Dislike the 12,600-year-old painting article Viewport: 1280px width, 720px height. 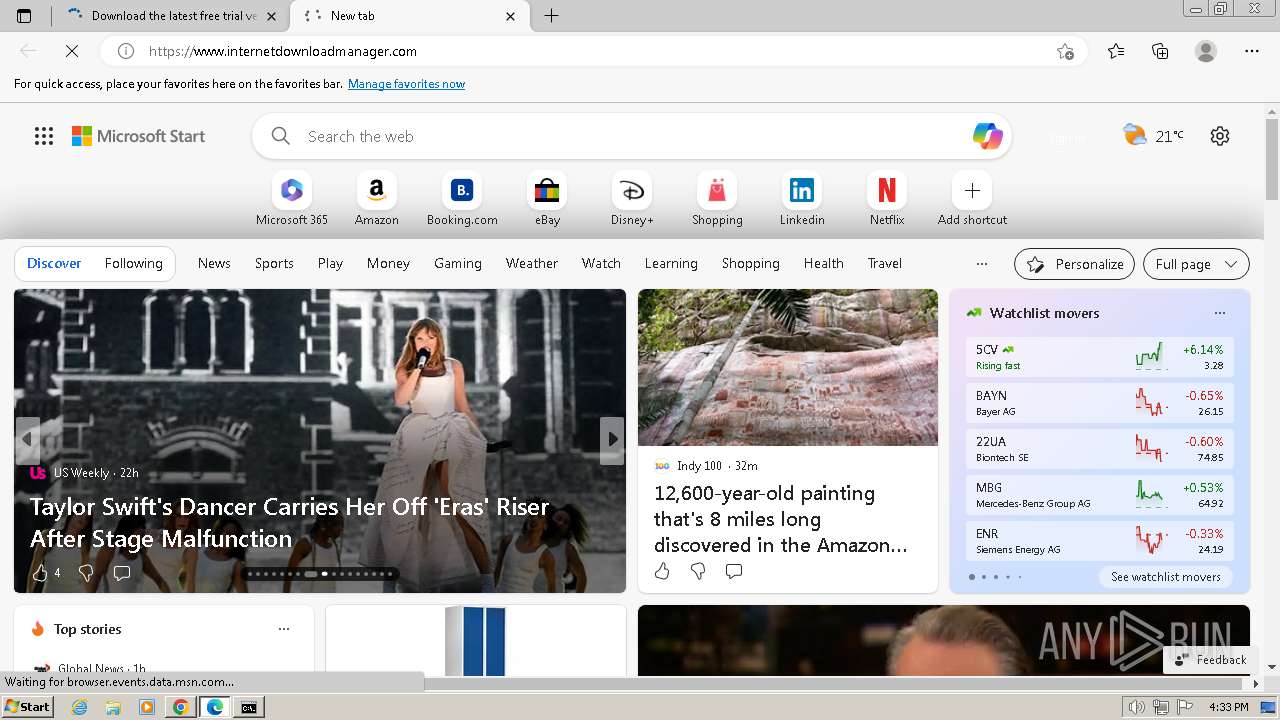point(698,571)
